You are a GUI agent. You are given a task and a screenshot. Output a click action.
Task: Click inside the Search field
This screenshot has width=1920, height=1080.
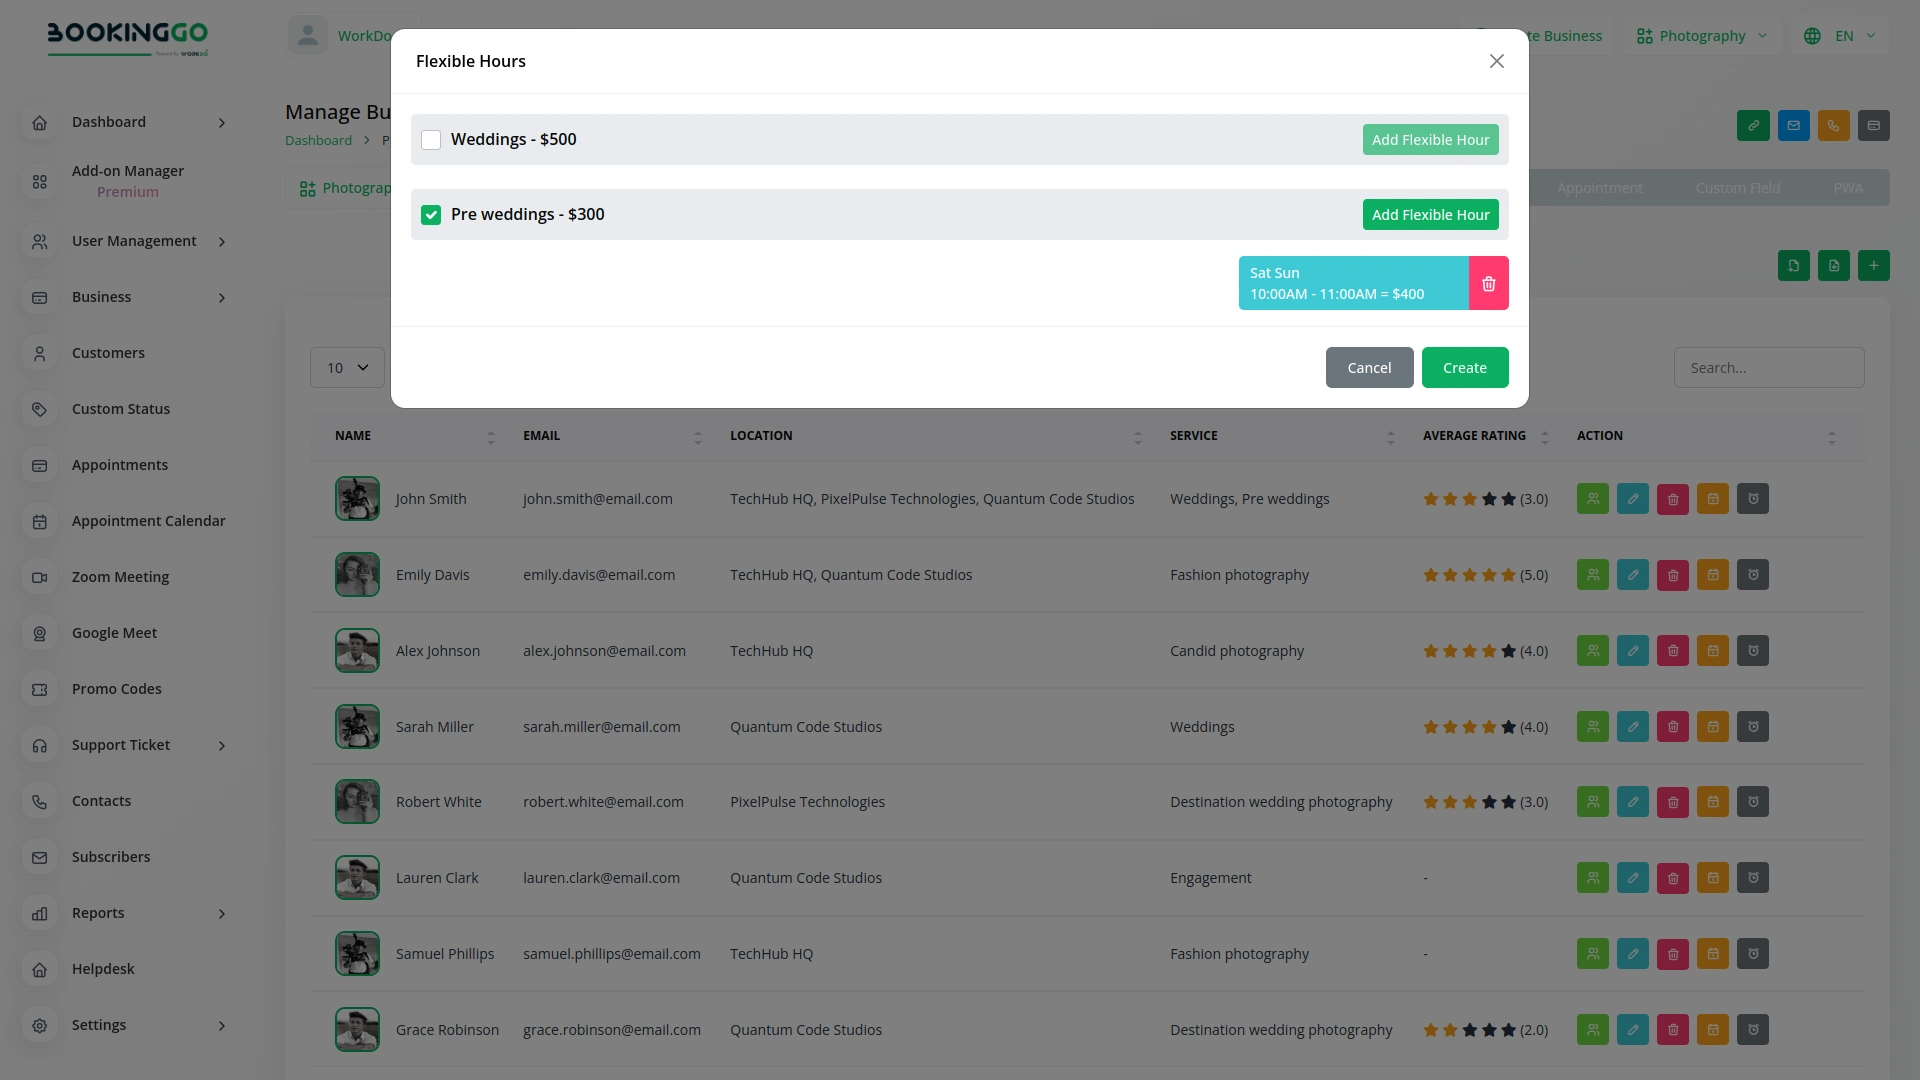[1769, 367]
